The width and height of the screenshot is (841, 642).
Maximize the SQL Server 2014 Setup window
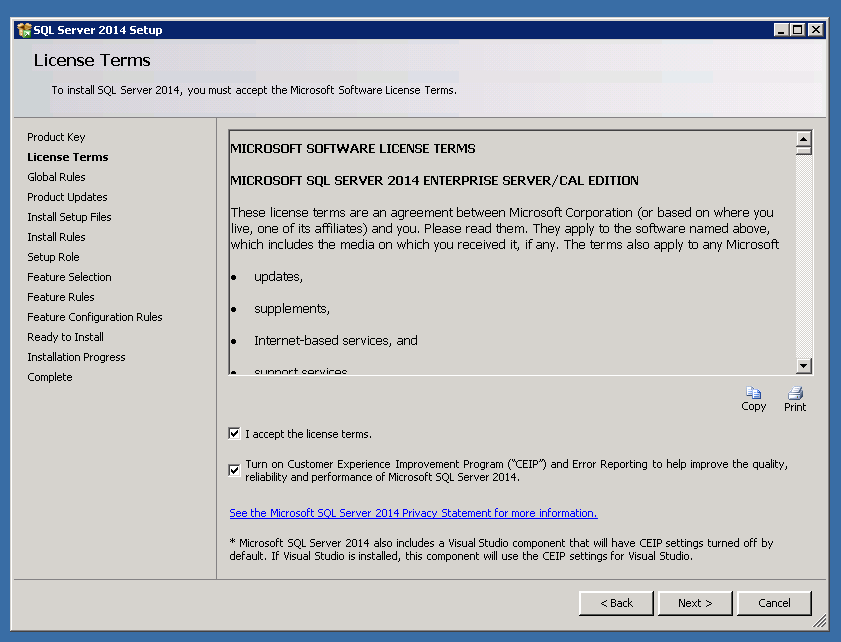pyautogui.click(x=798, y=30)
